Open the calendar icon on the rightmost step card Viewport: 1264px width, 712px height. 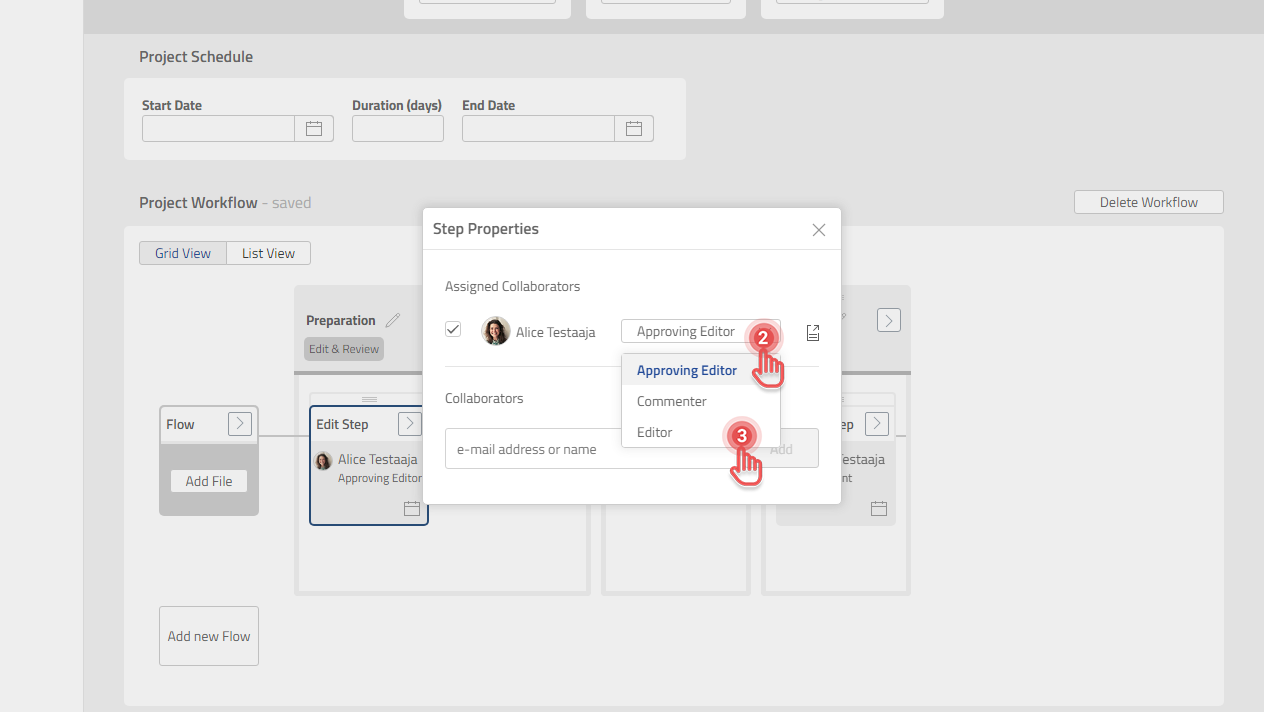click(878, 508)
